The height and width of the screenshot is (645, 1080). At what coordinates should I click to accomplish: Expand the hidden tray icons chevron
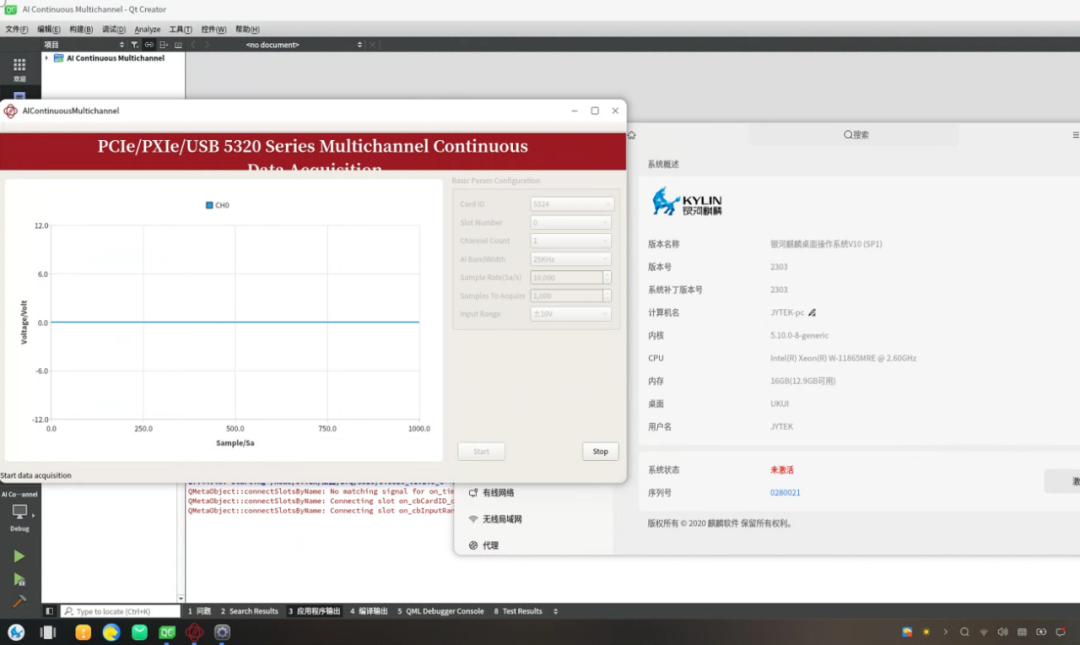946,632
